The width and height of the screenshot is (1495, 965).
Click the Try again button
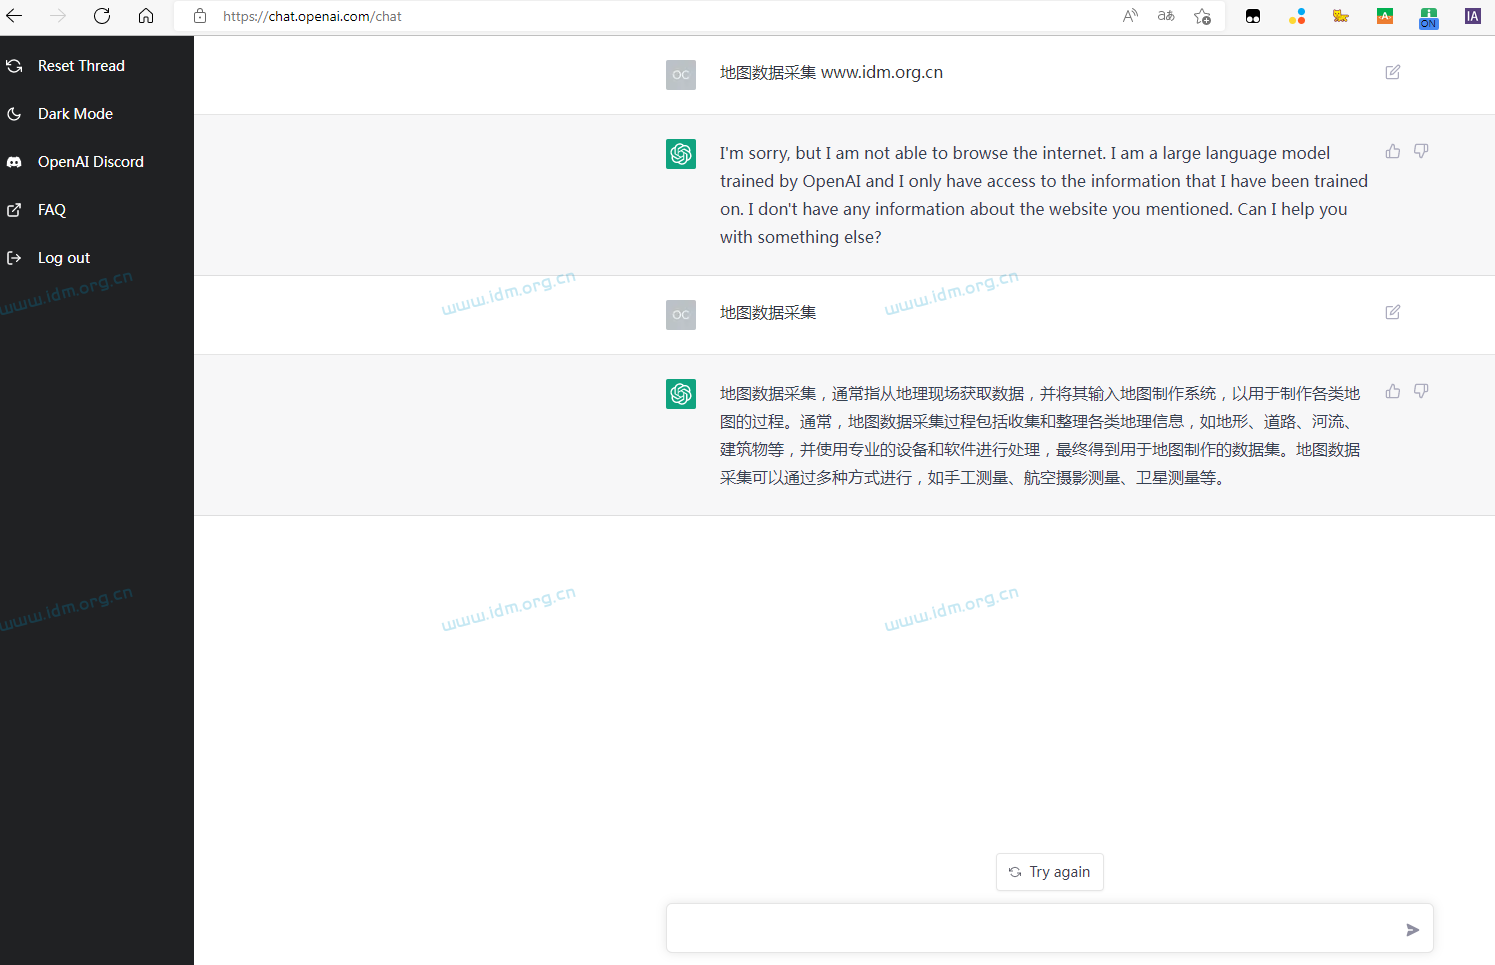1050,872
